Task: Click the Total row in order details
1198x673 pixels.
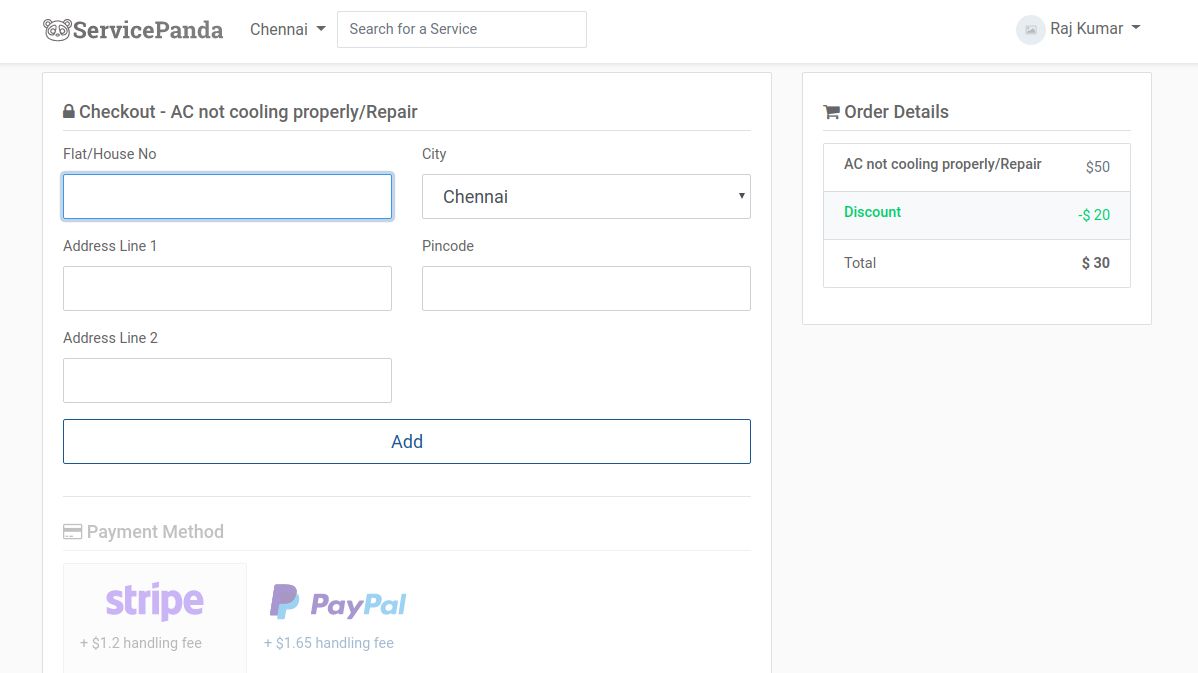Action: 976,263
